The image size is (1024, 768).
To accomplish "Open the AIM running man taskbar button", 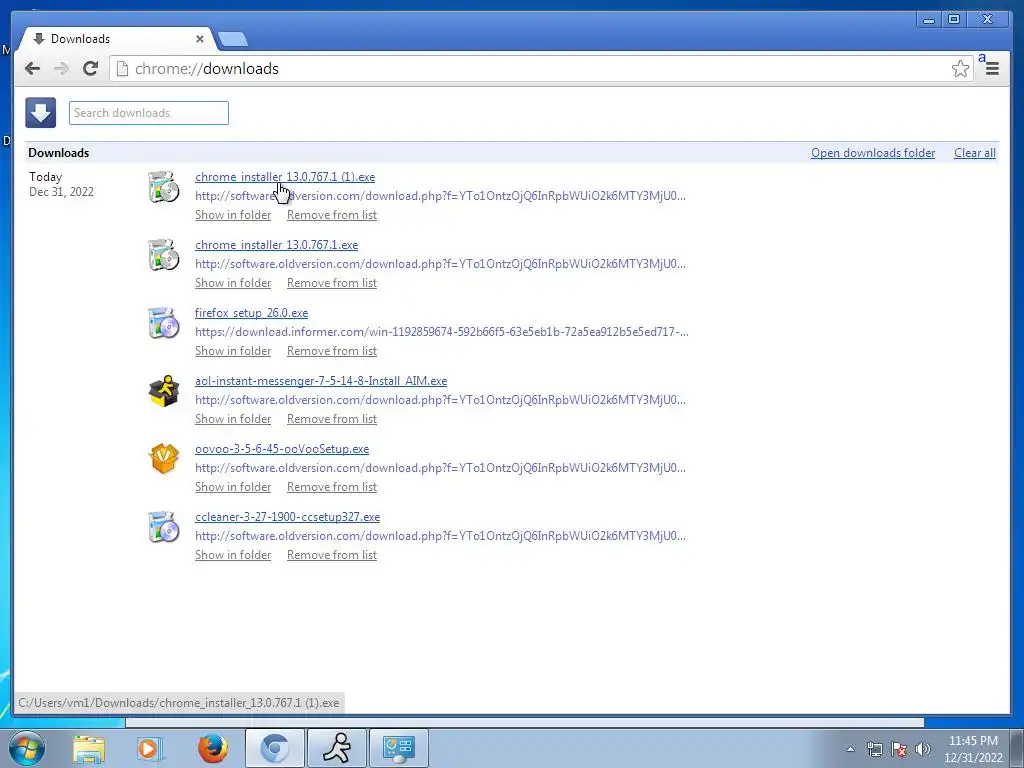I will (x=337, y=748).
